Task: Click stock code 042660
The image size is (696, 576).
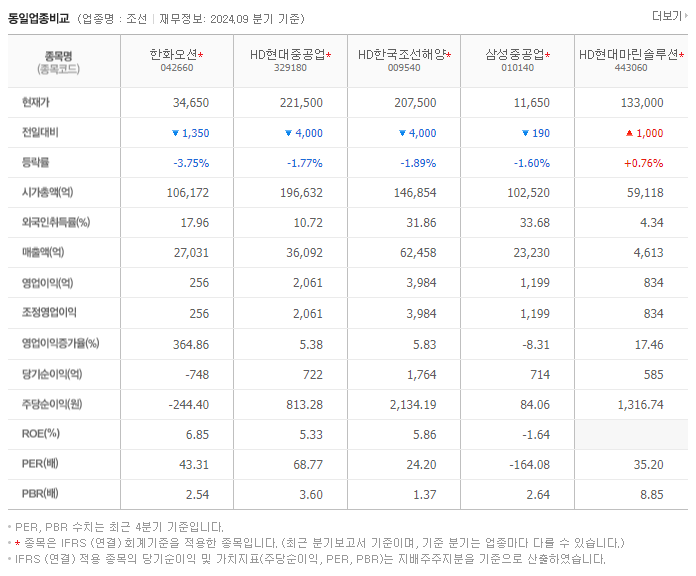Action: pyautogui.click(x=177, y=68)
